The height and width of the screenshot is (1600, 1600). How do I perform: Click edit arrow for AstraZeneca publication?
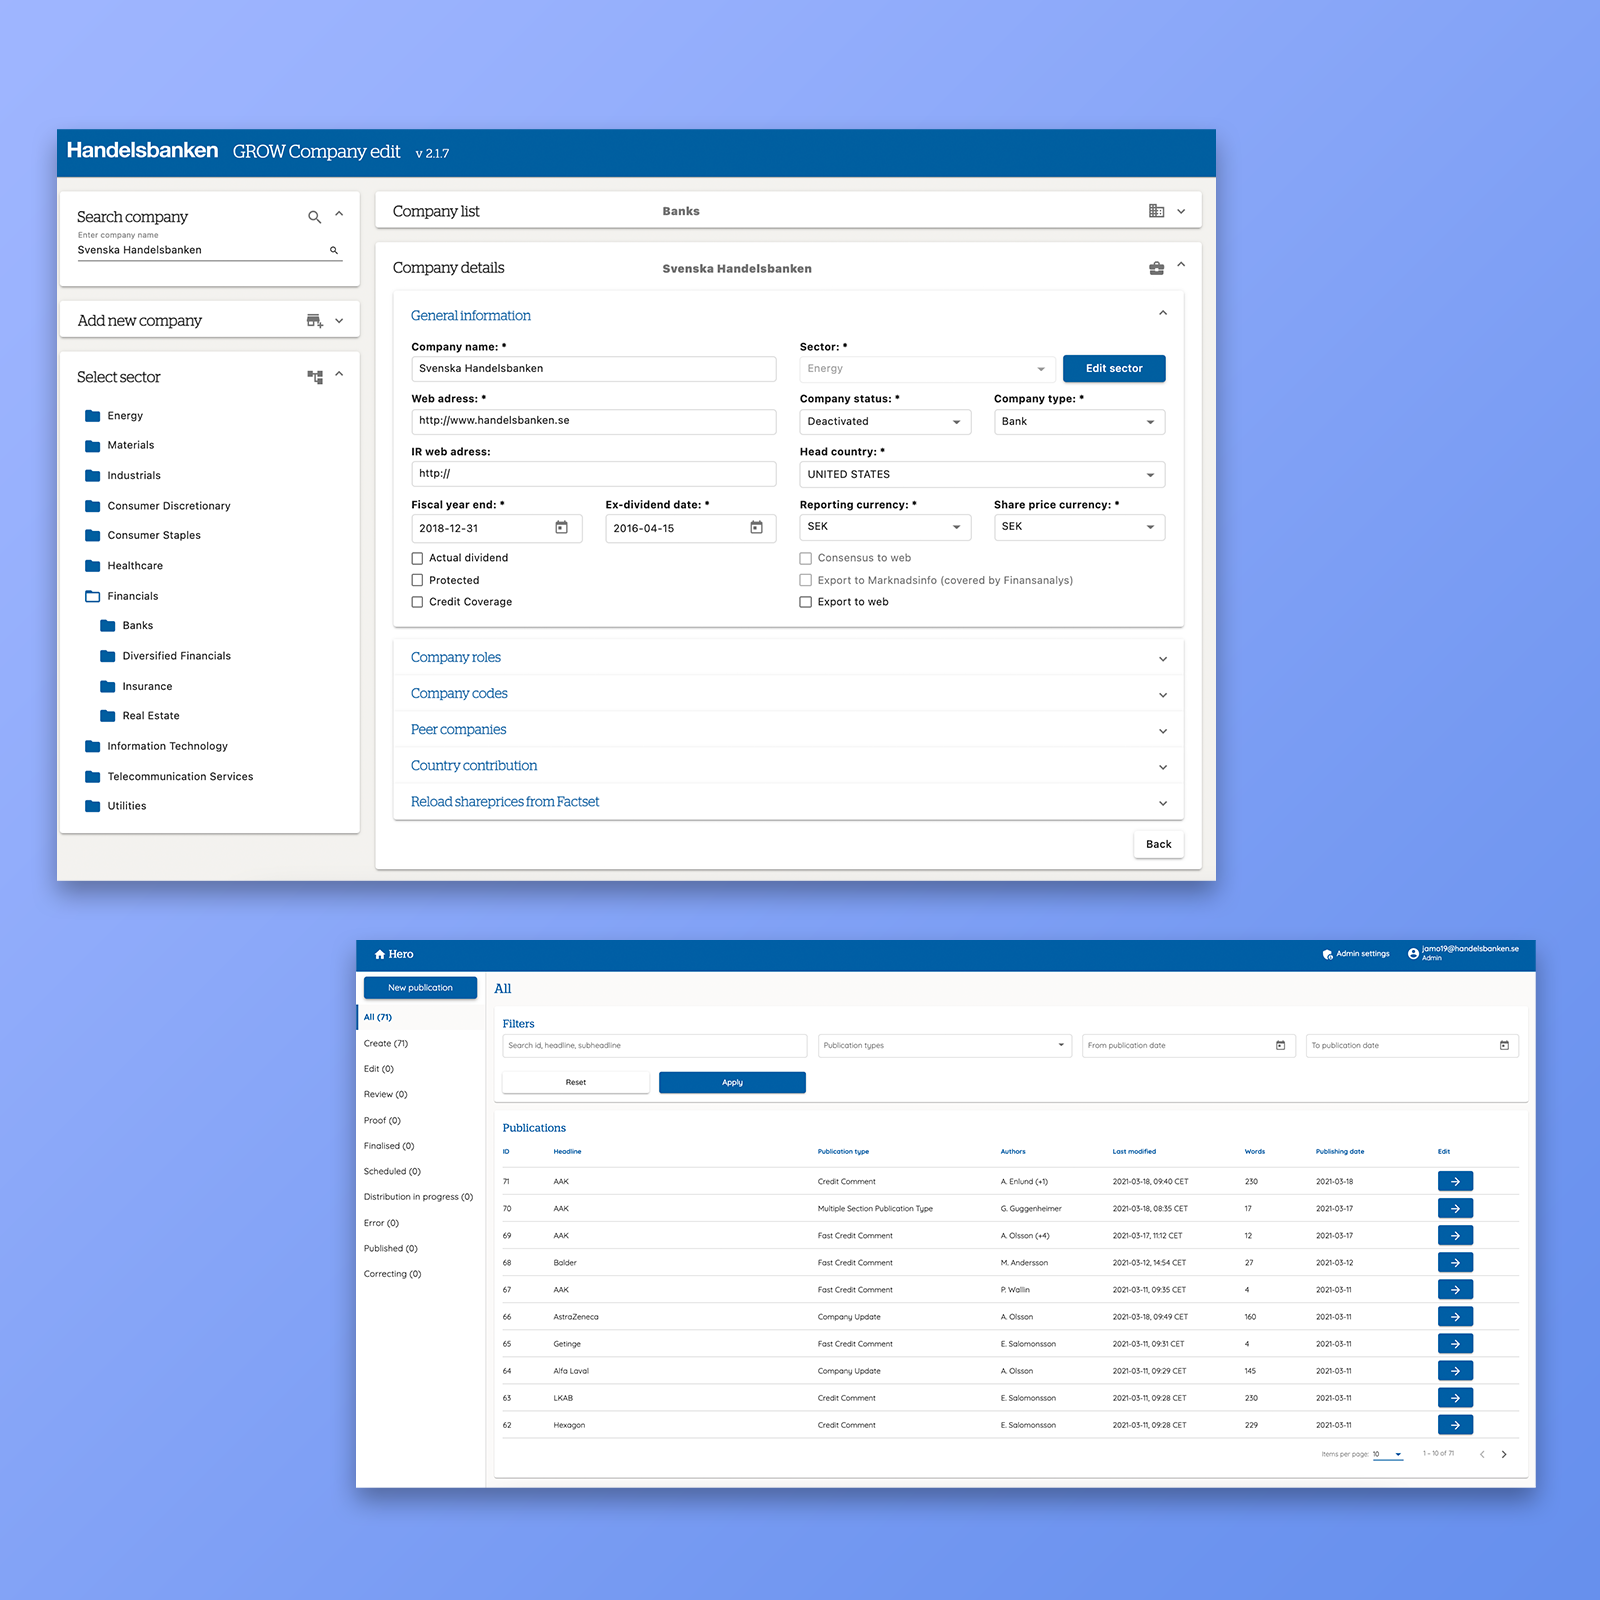tap(1455, 1317)
